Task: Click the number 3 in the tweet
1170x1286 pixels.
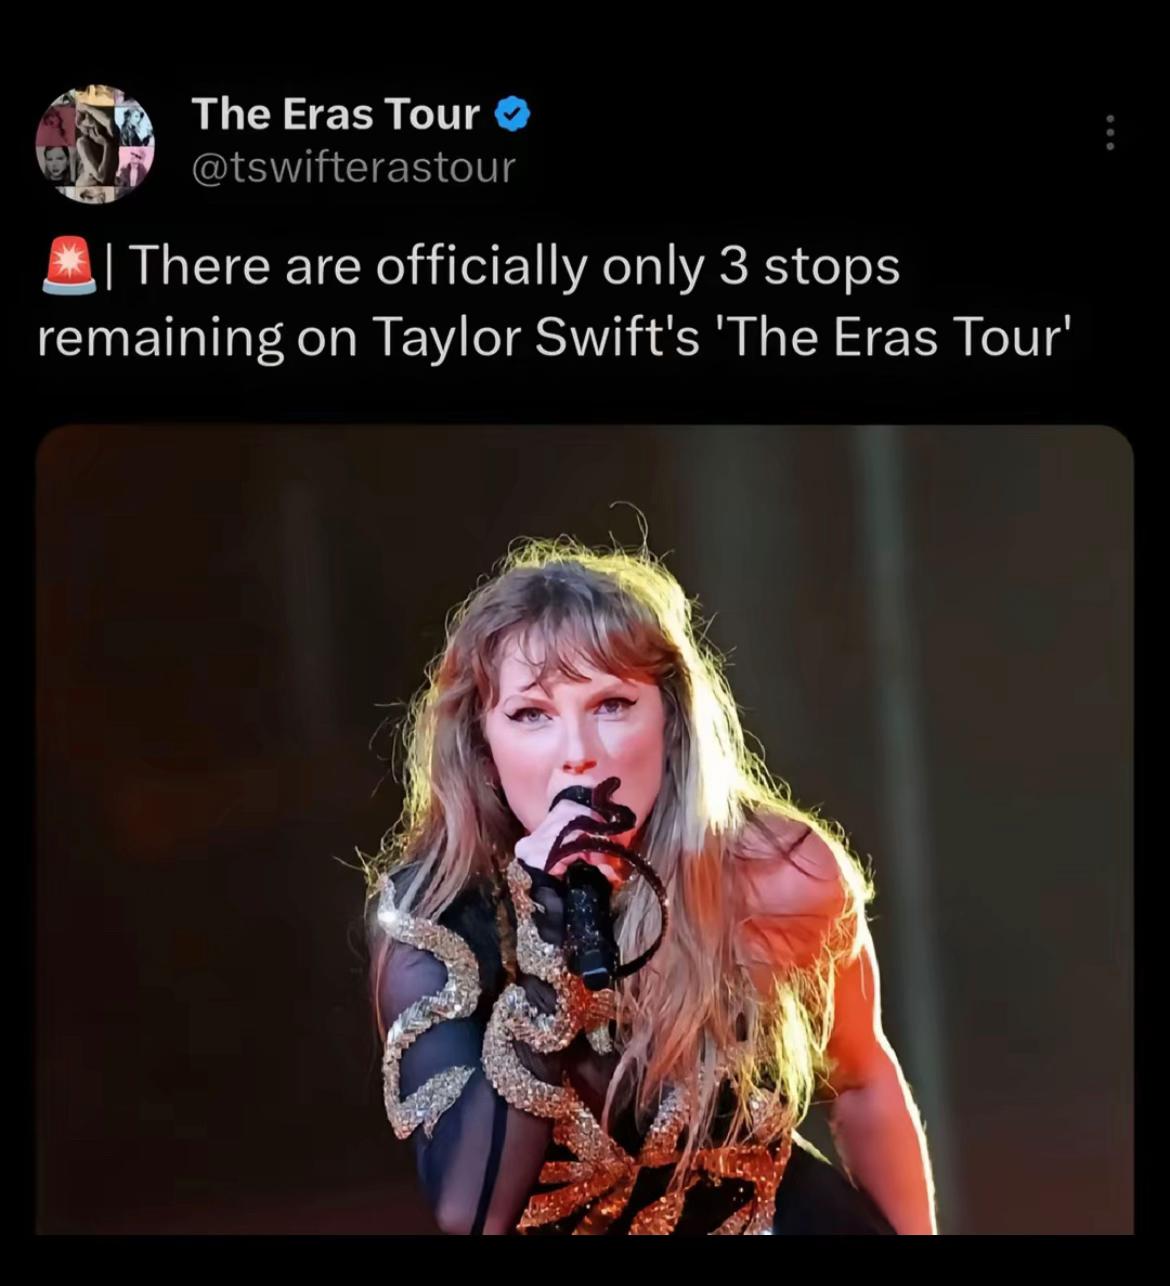Action: coord(733,267)
